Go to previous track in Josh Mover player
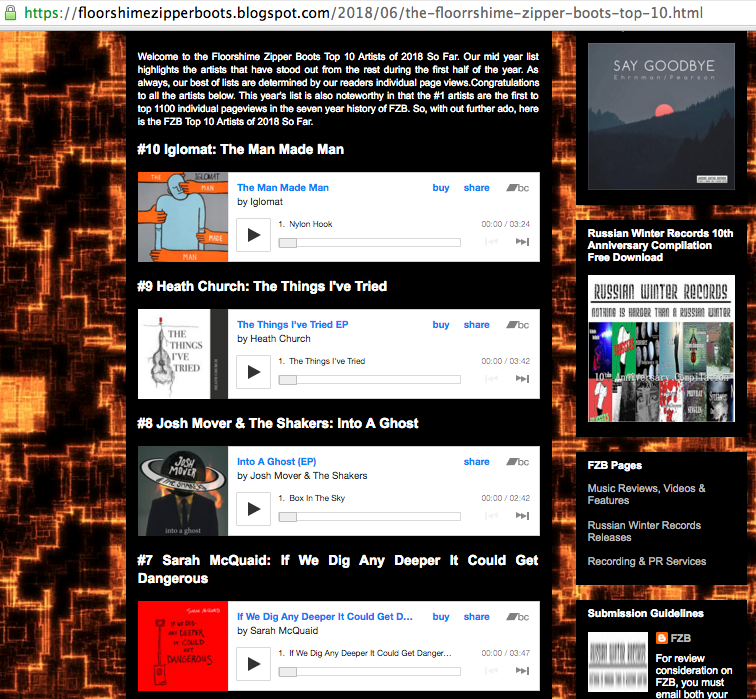The width and height of the screenshot is (756, 699). (x=491, y=515)
